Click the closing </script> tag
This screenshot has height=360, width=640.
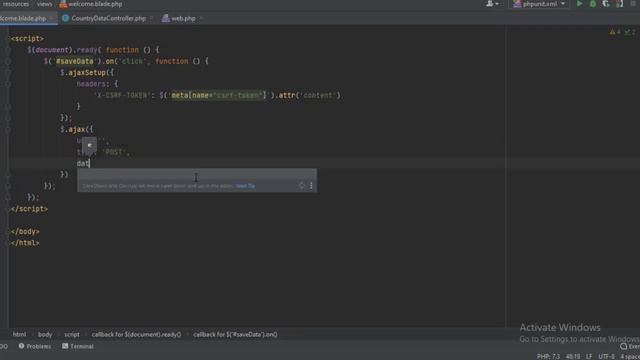tap(29, 209)
